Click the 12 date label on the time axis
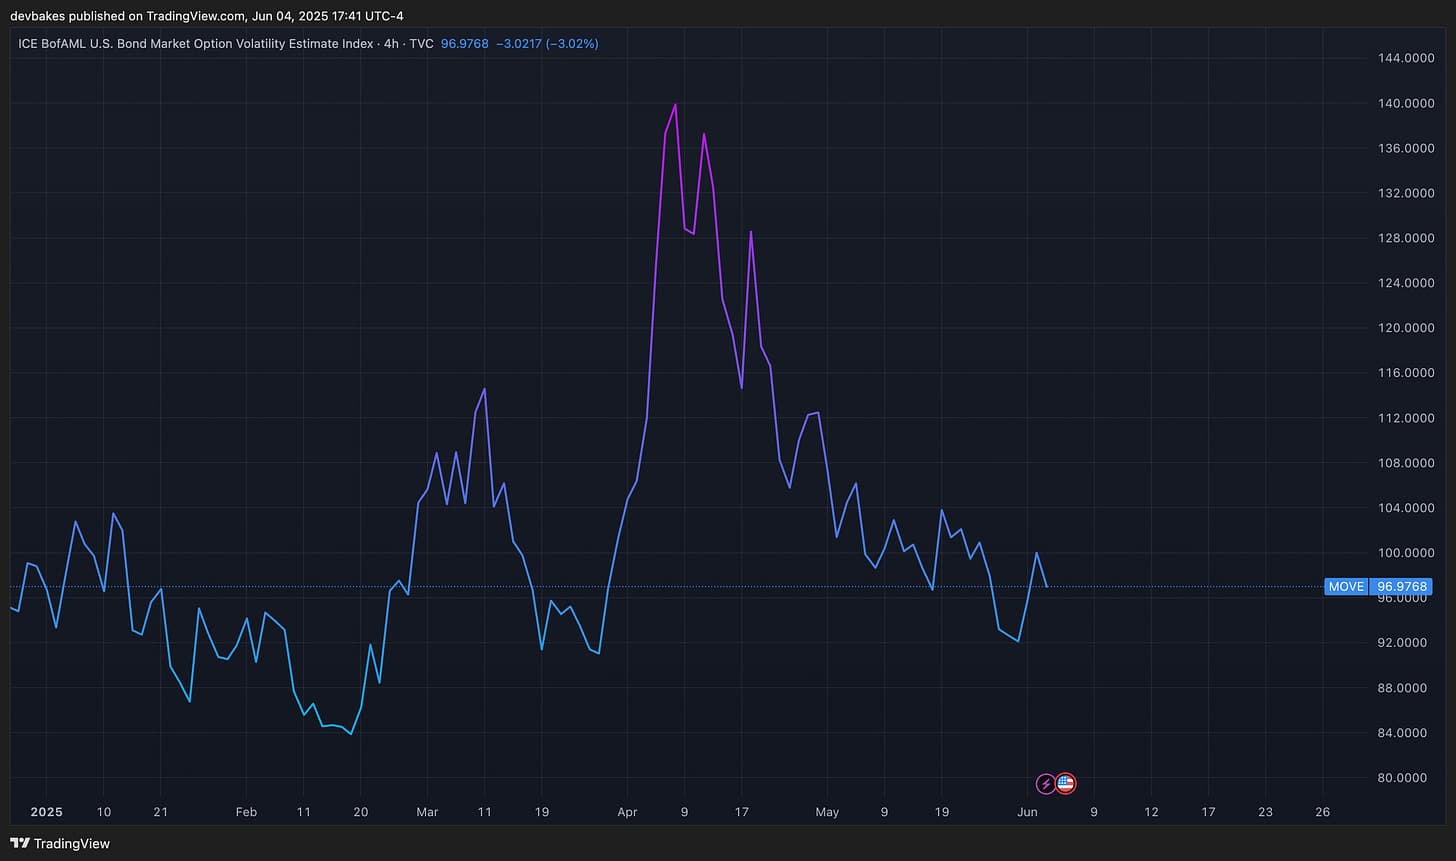 click(1151, 812)
